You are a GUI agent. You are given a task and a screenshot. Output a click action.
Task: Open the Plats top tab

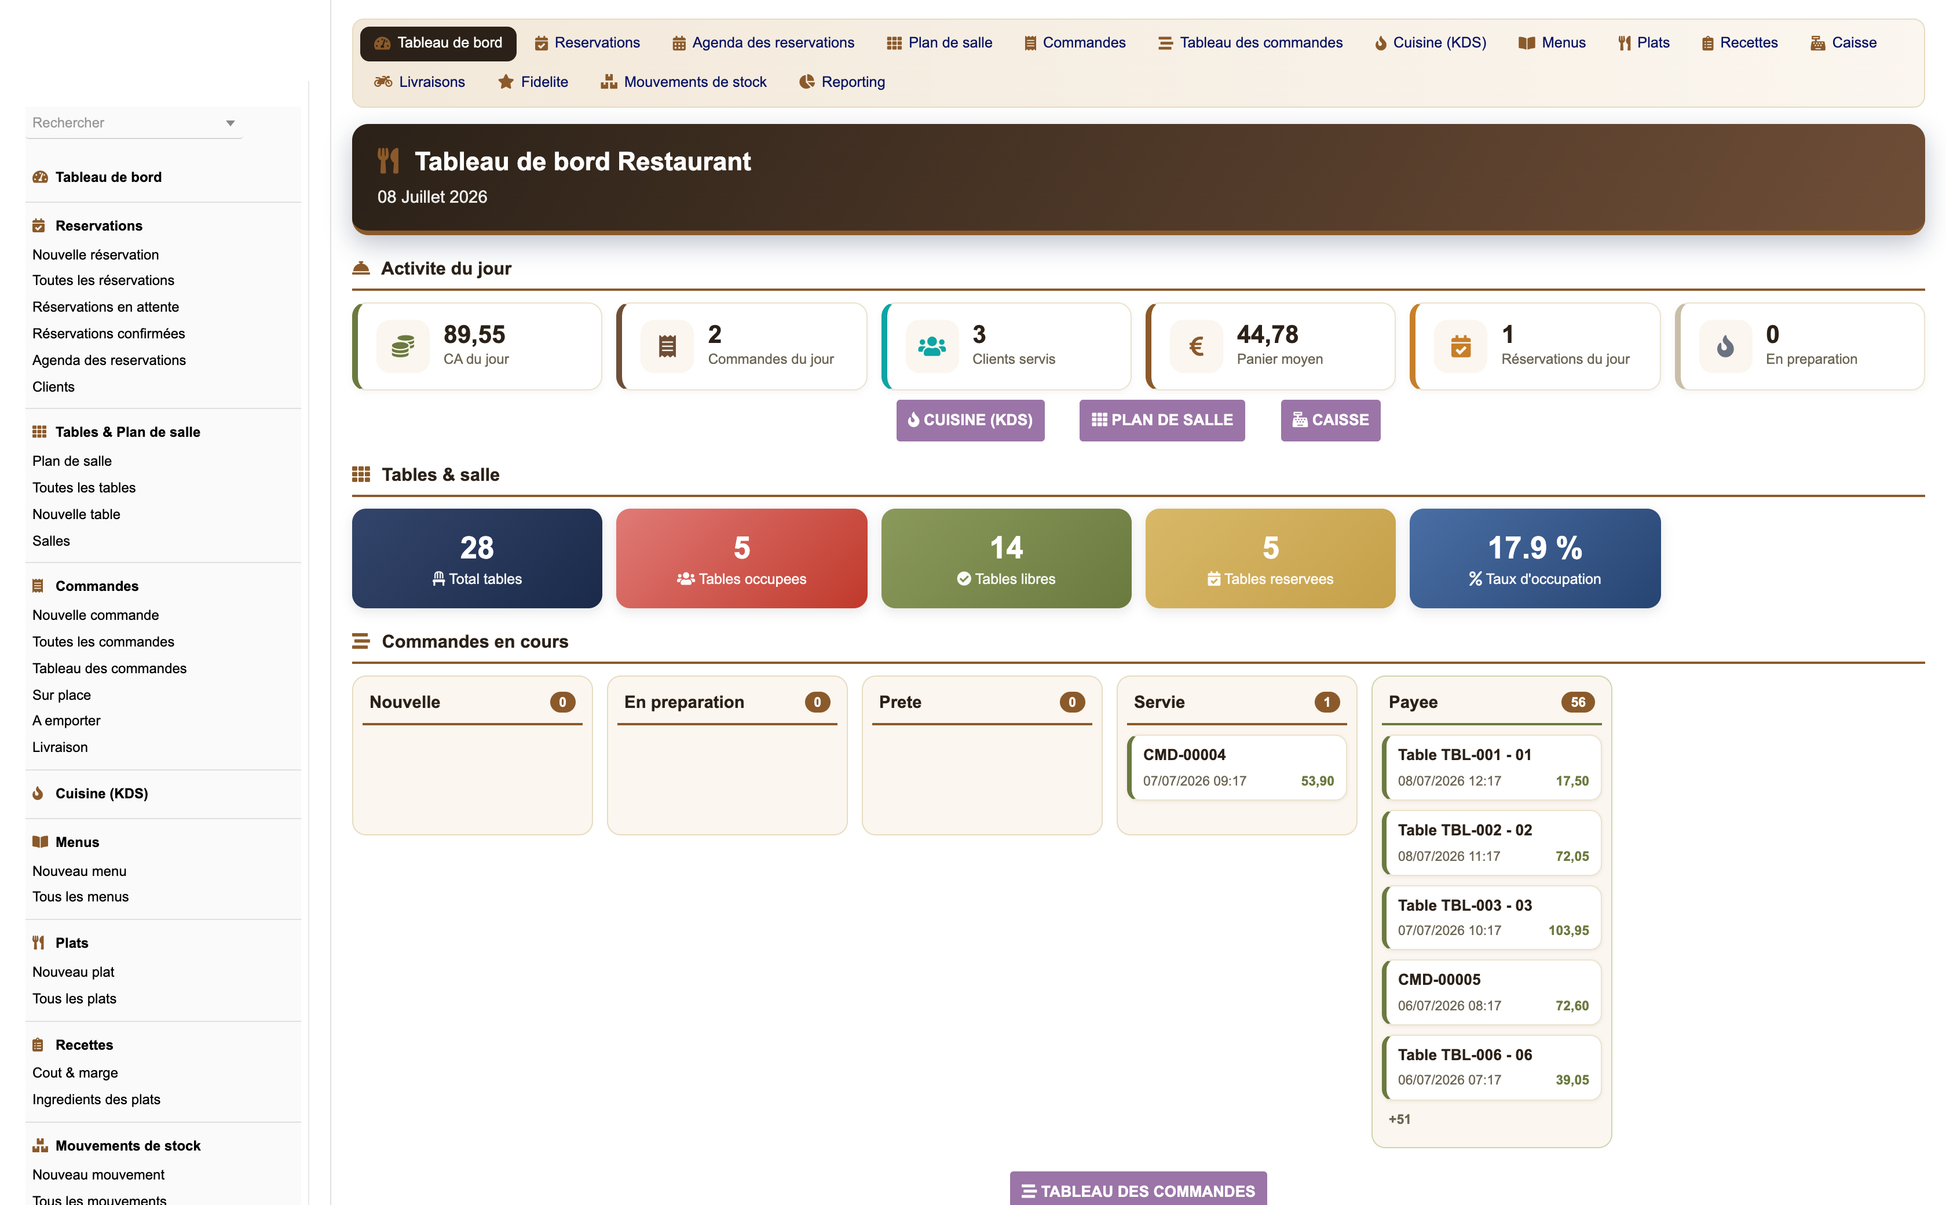point(1644,43)
